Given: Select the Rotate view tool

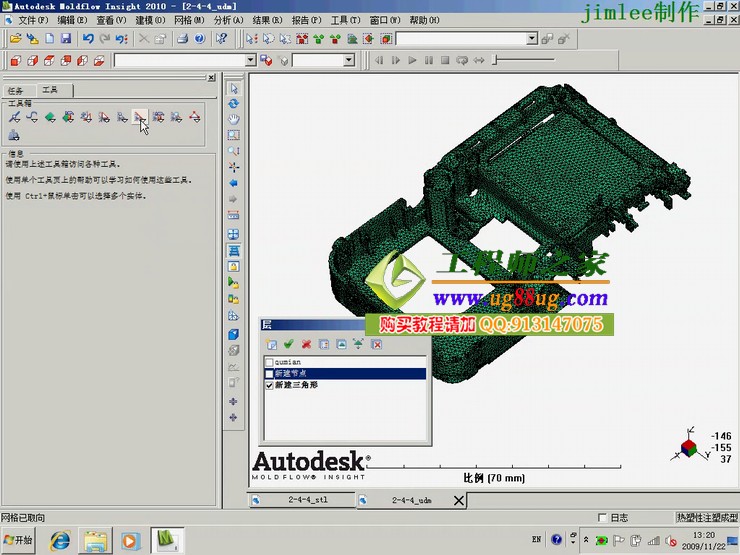Looking at the screenshot, I should pyautogui.click(x=234, y=103).
